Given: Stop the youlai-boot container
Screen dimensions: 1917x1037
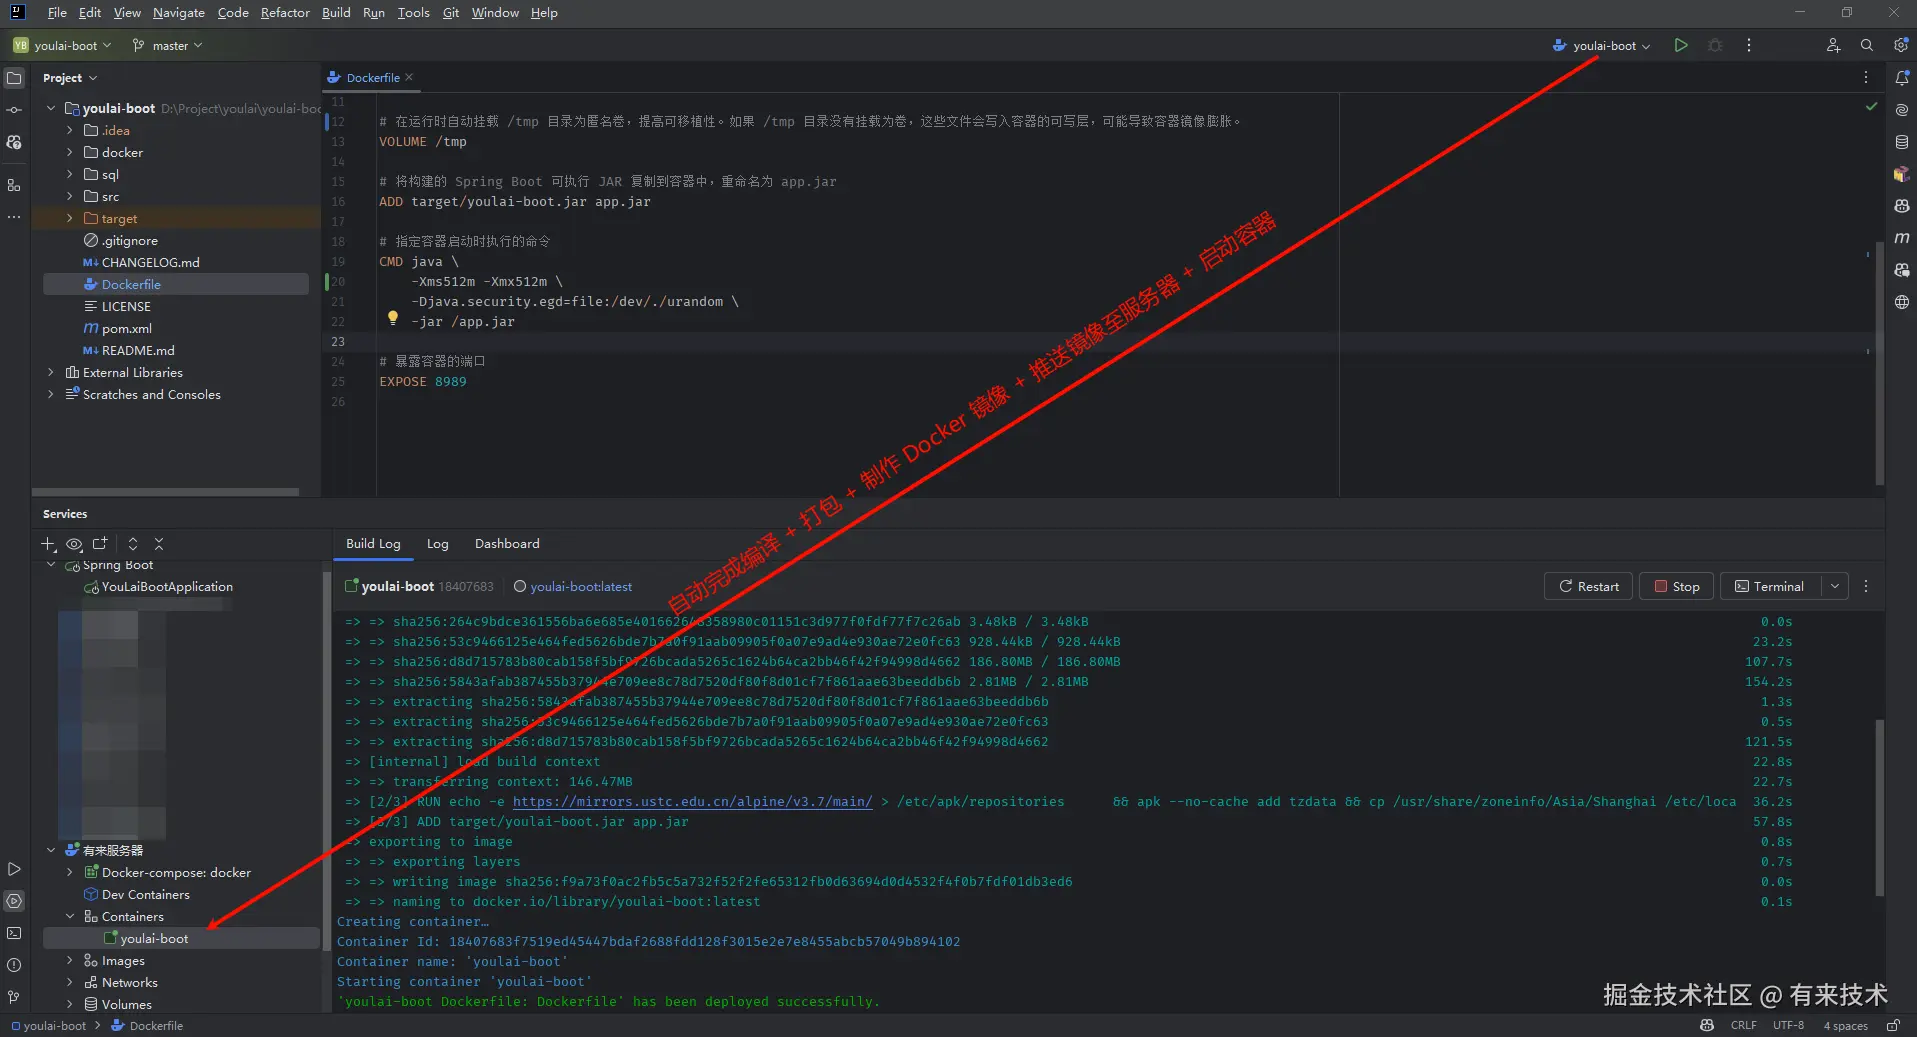Looking at the screenshot, I should (1677, 586).
